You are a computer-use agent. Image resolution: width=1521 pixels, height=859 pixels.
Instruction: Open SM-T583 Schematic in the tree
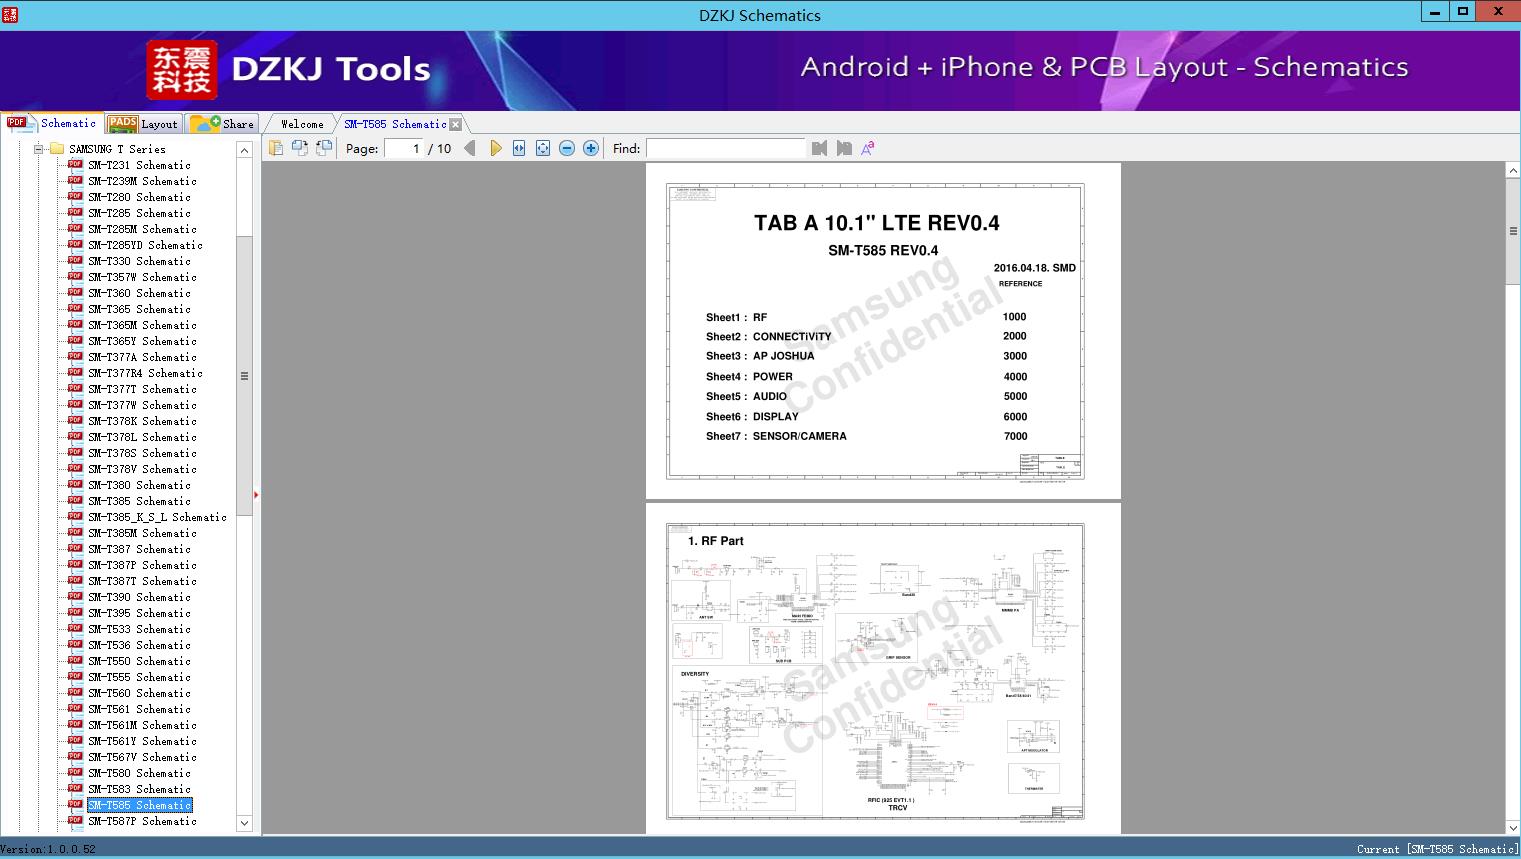click(x=139, y=789)
